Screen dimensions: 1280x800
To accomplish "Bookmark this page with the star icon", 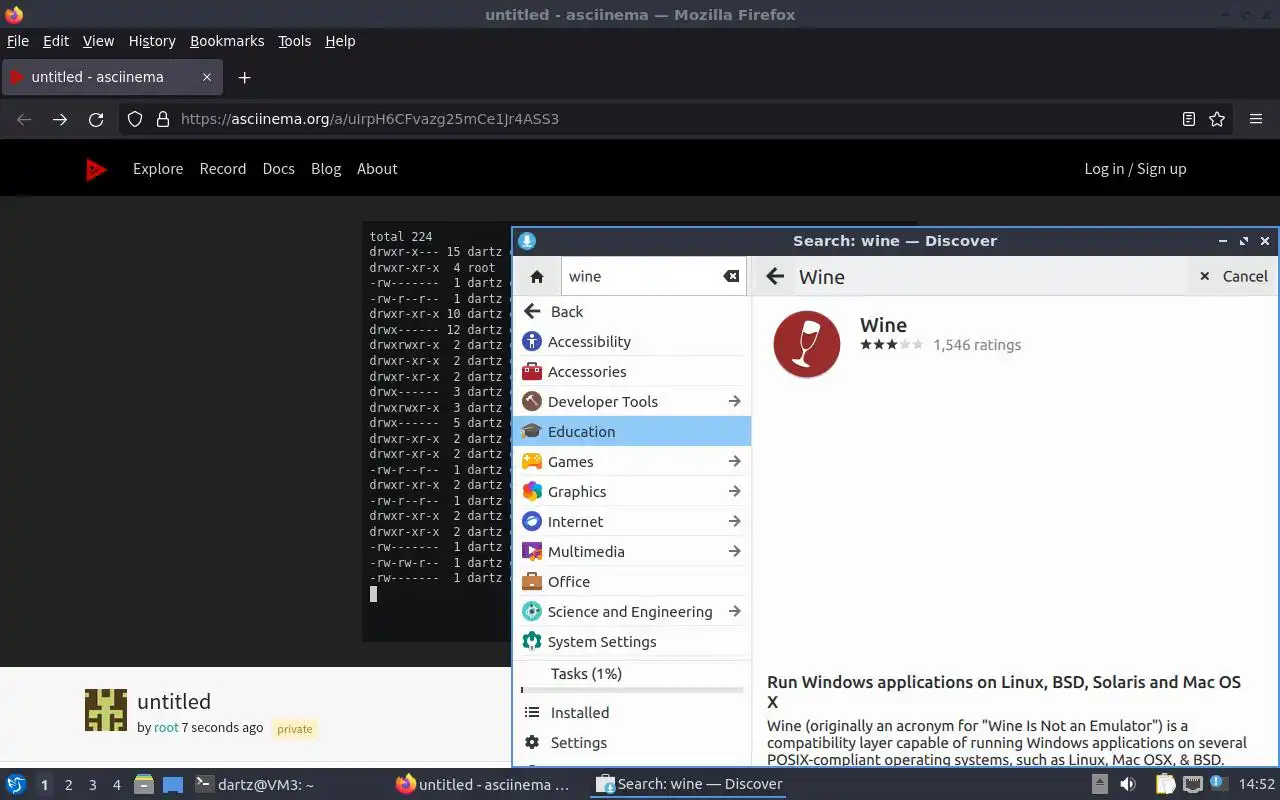I will [x=1217, y=119].
